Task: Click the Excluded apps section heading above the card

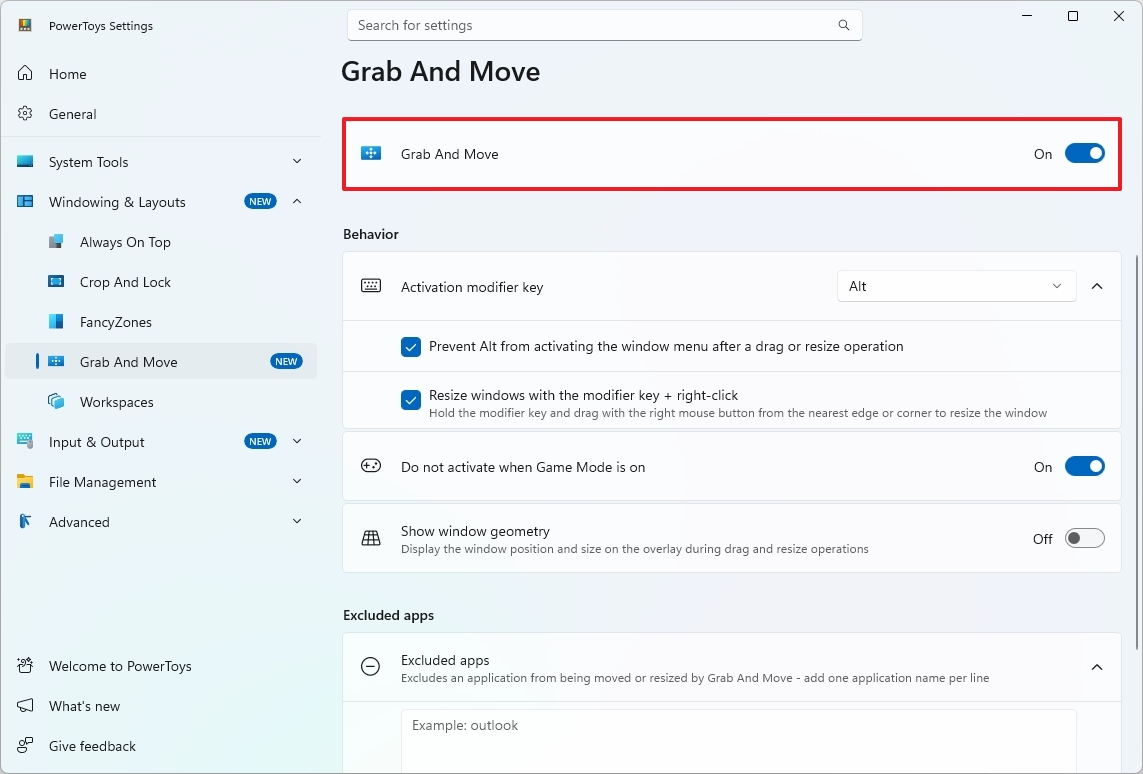Action: tap(389, 615)
